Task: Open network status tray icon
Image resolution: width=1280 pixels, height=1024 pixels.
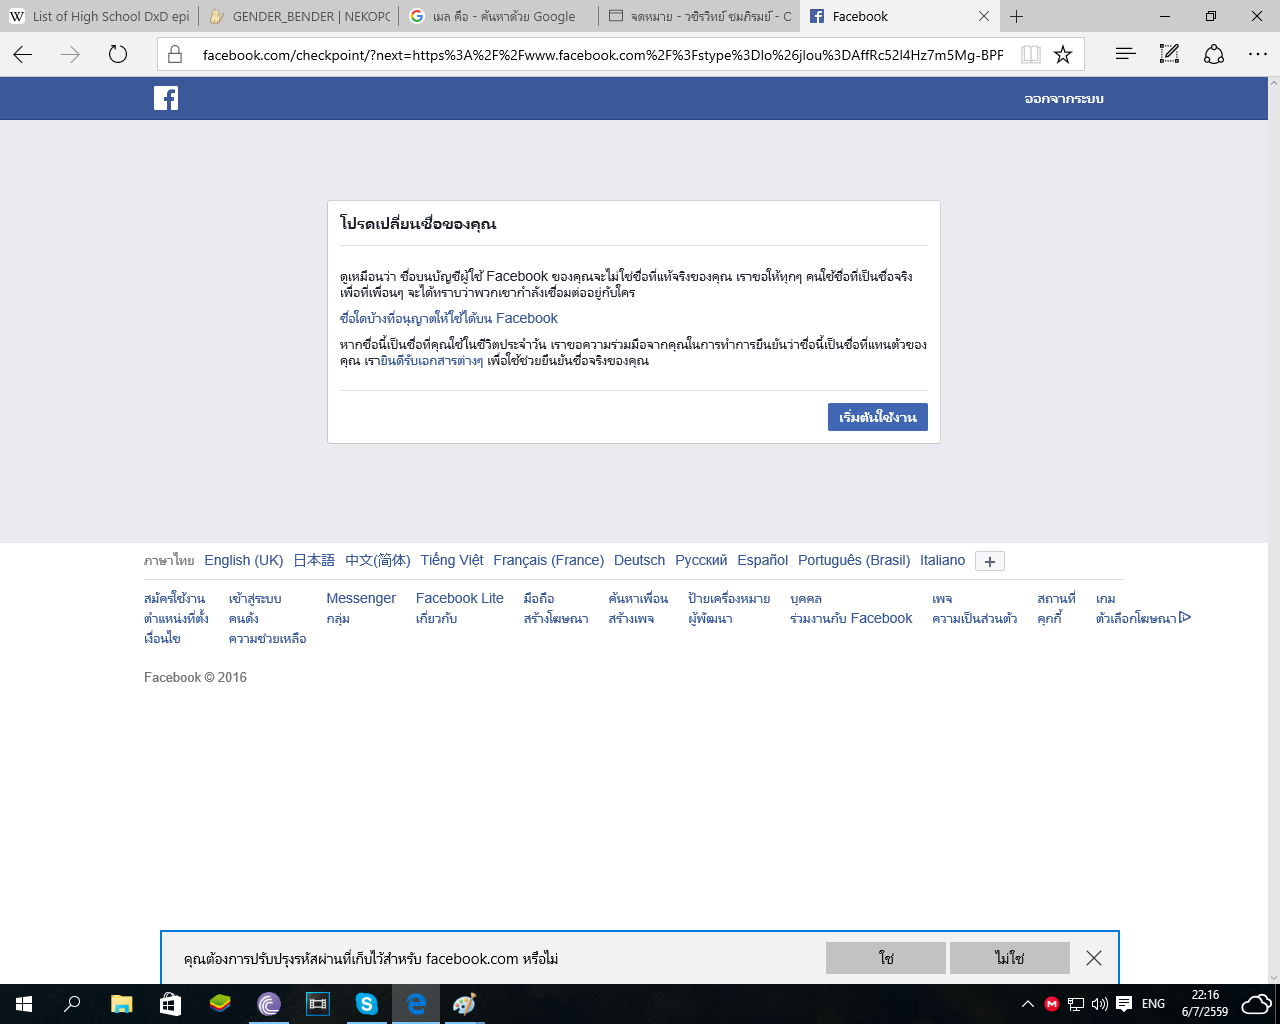Action: [x=1076, y=1004]
